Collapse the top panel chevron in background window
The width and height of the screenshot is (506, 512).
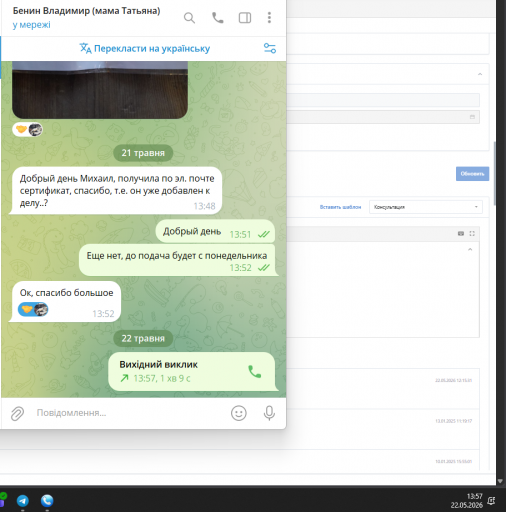coord(480,74)
